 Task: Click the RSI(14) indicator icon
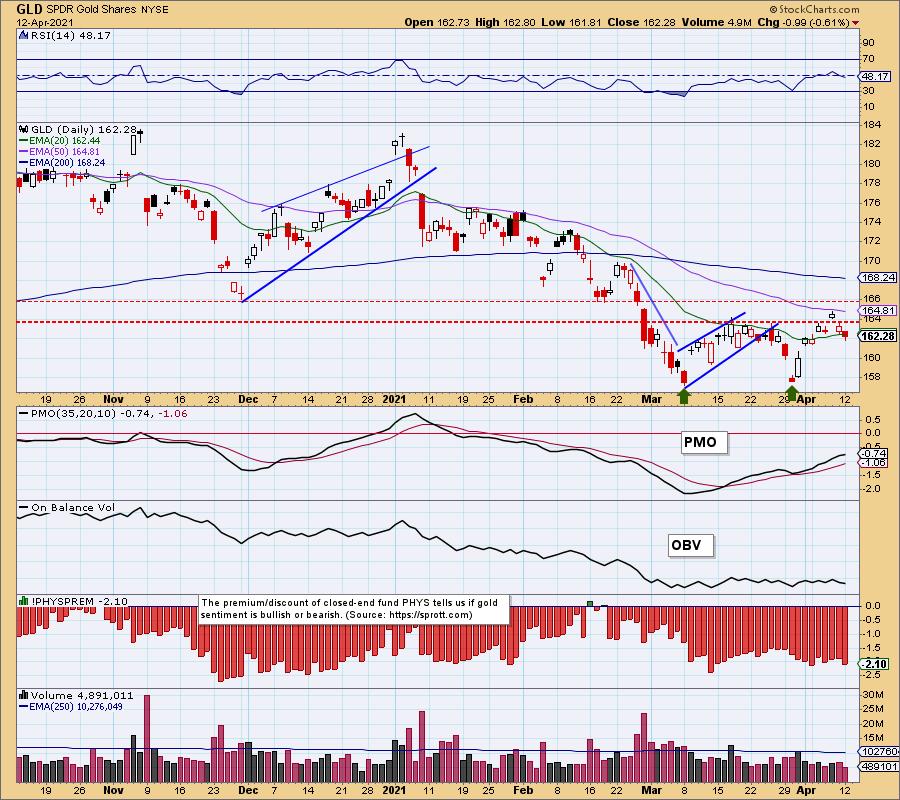(x=23, y=35)
